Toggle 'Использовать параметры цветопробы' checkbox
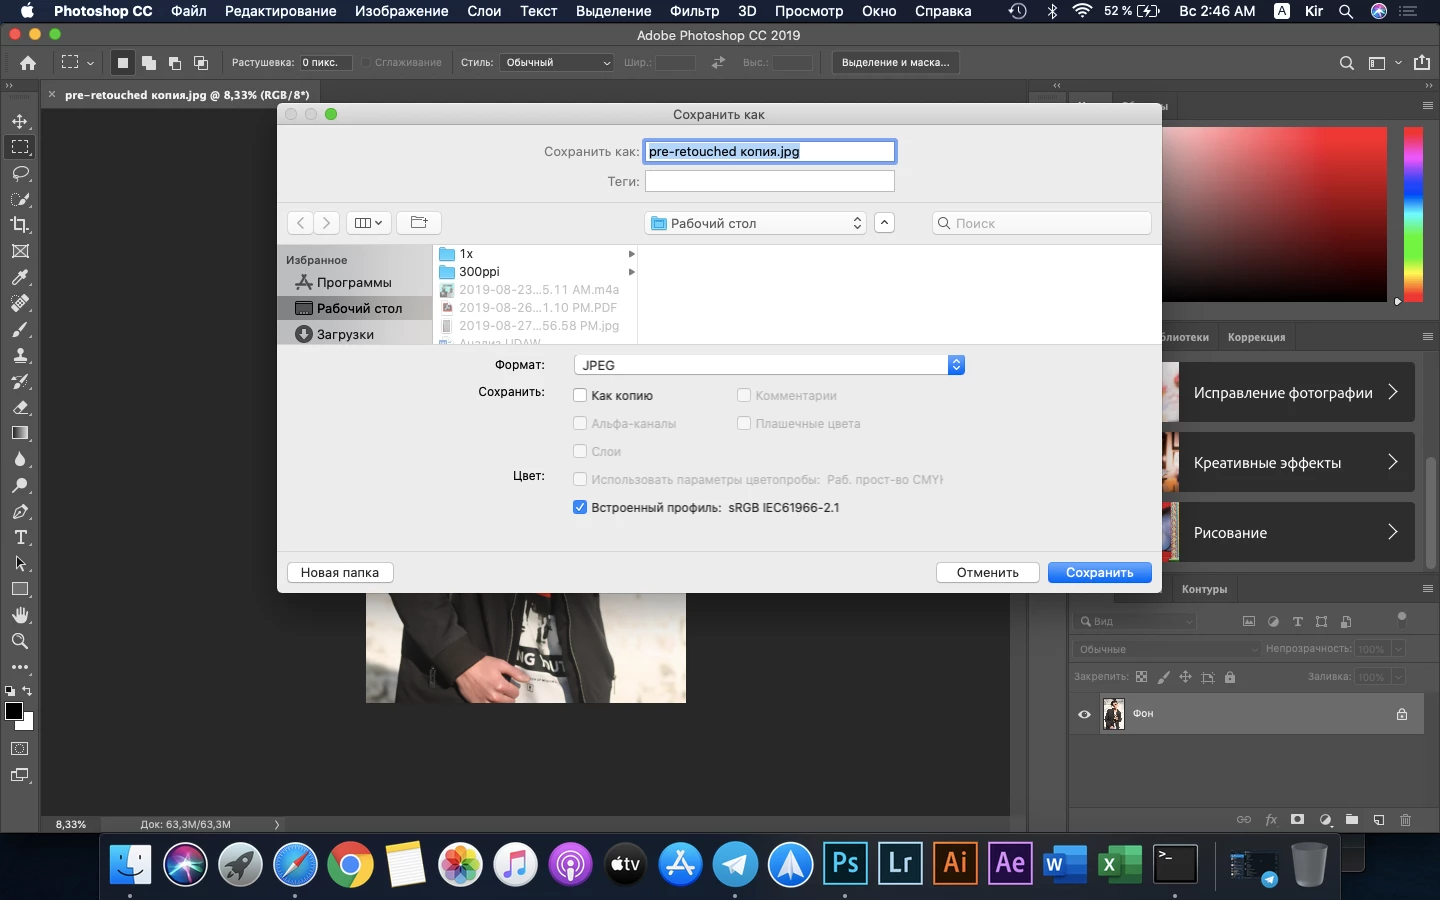The width and height of the screenshot is (1440, 900). (x=580, y=480)
